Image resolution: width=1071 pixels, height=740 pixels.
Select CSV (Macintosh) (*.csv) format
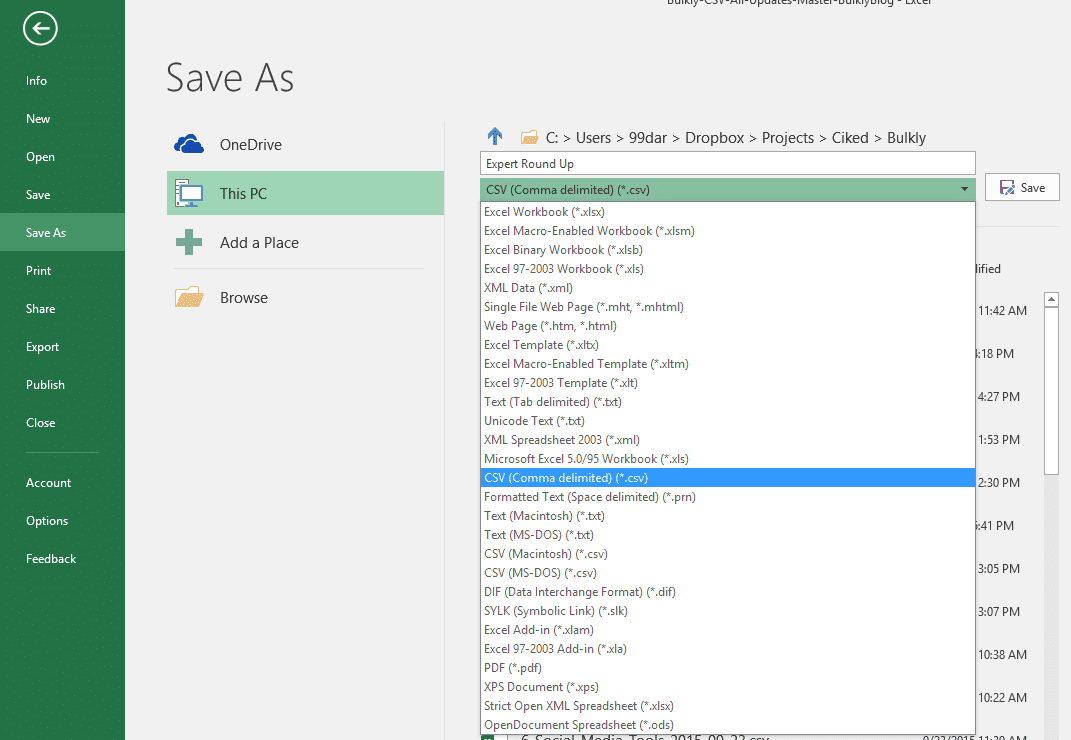coord(728,554)
